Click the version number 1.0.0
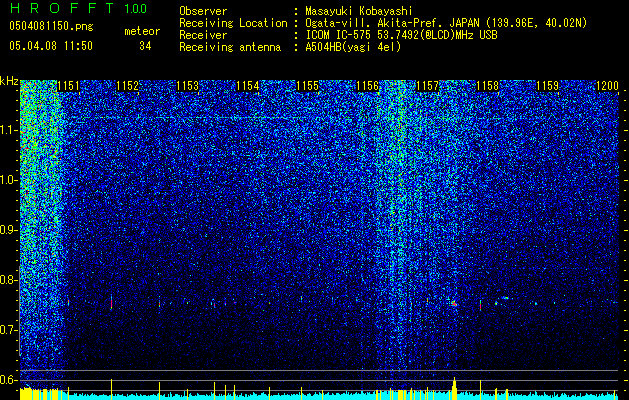Viewport: 629px width, 400px height. (x=136, y=9)
